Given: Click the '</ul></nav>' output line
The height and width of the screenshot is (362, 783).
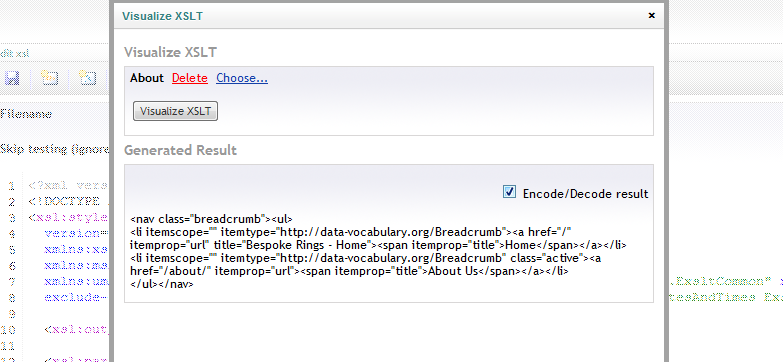Looking at the screenshot, I should [x=161, y=284].
